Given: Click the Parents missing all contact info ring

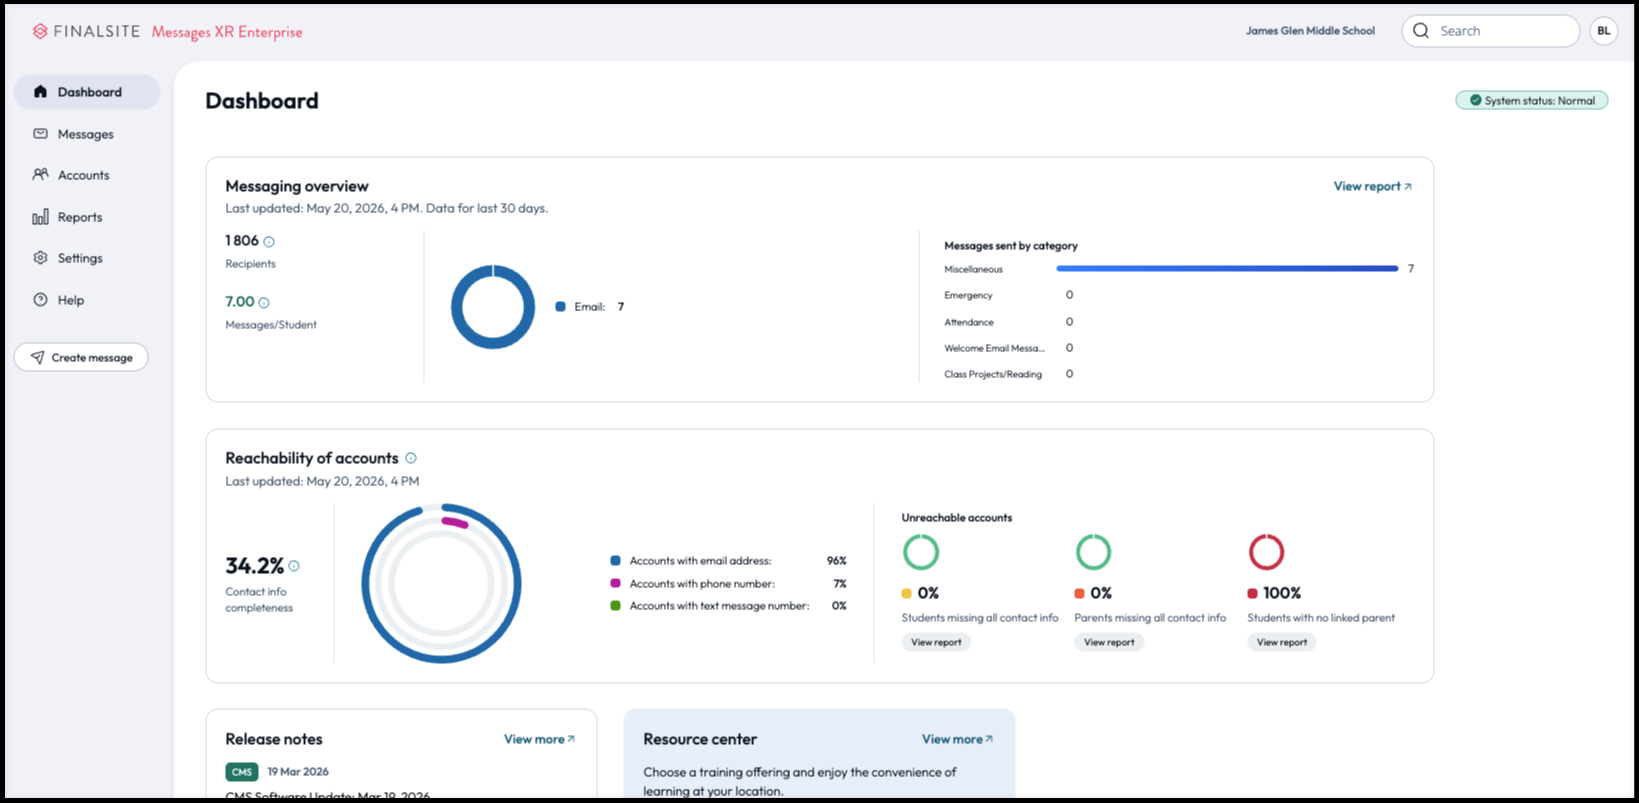Looking at the screenshot, I should 1093,552.
